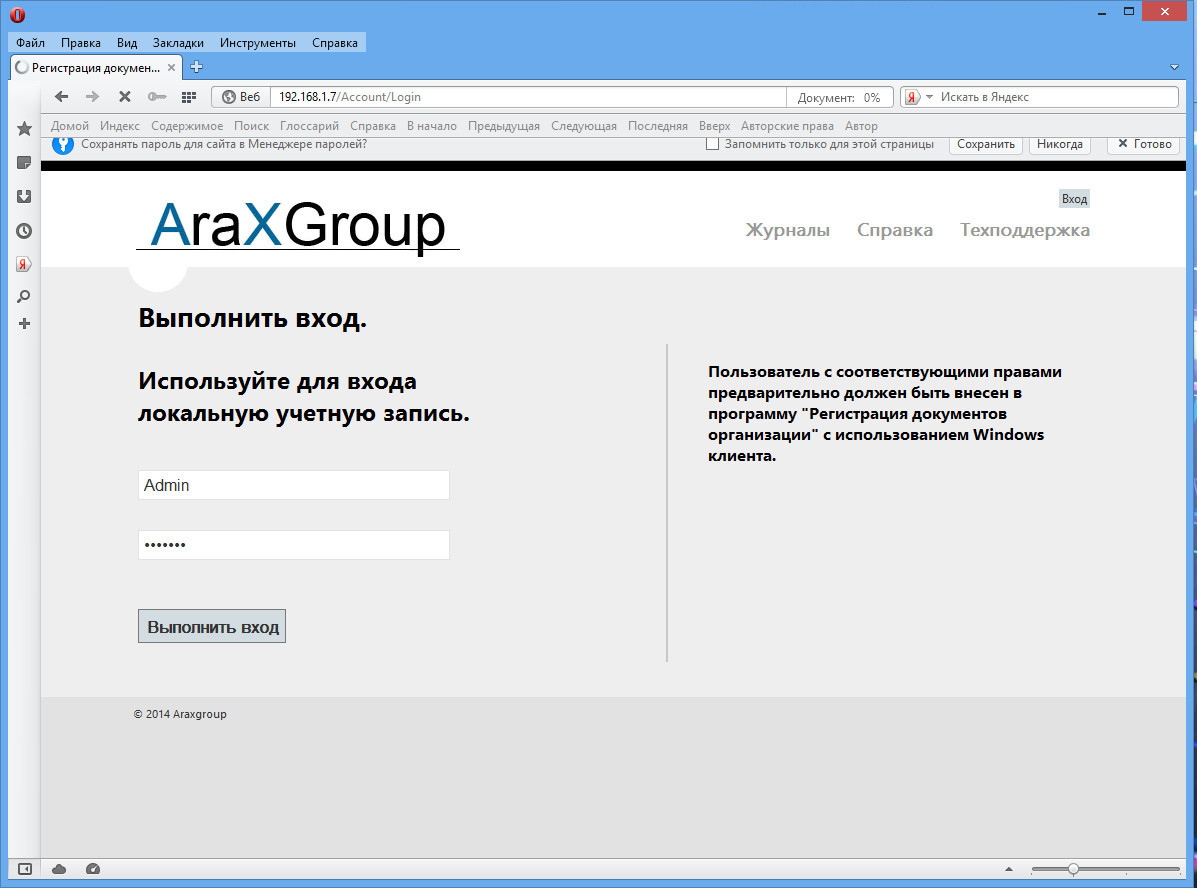Click the address bar URL
1197x888 pixels.
click(x=528, y=97)
